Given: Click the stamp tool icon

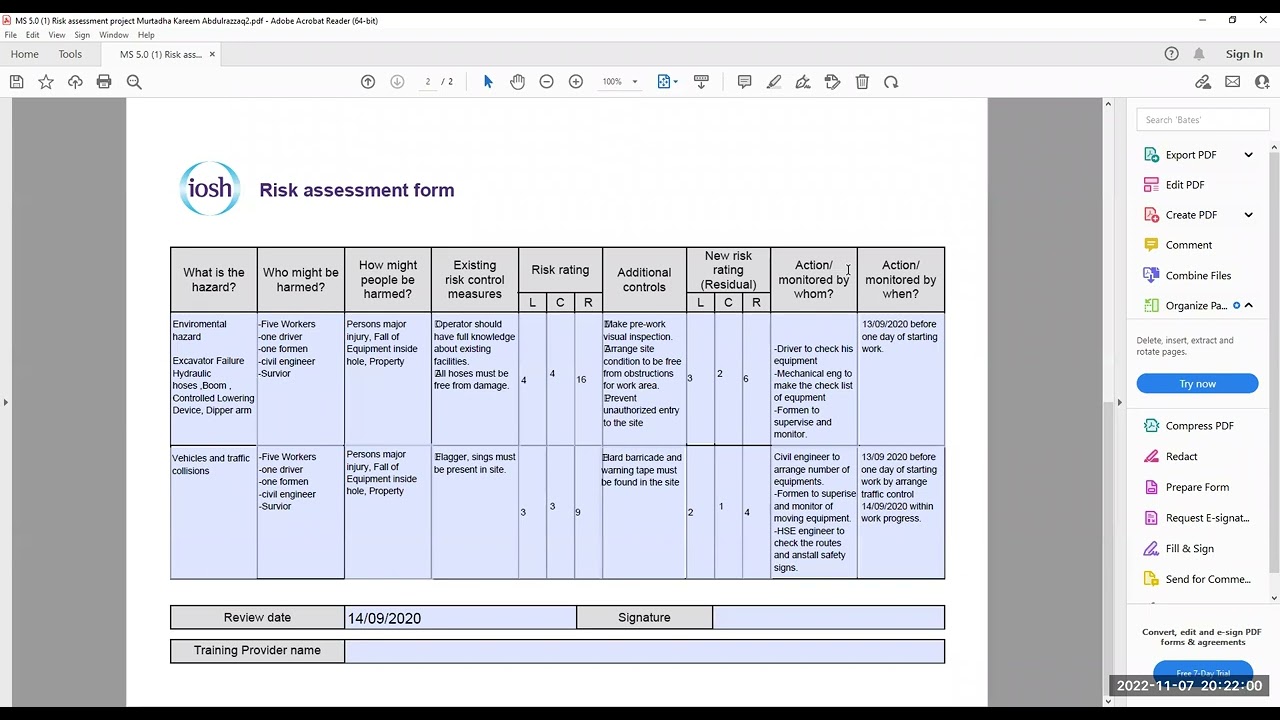Looking at the screenshot, I should pyautogui.click(x=832, y=82).
